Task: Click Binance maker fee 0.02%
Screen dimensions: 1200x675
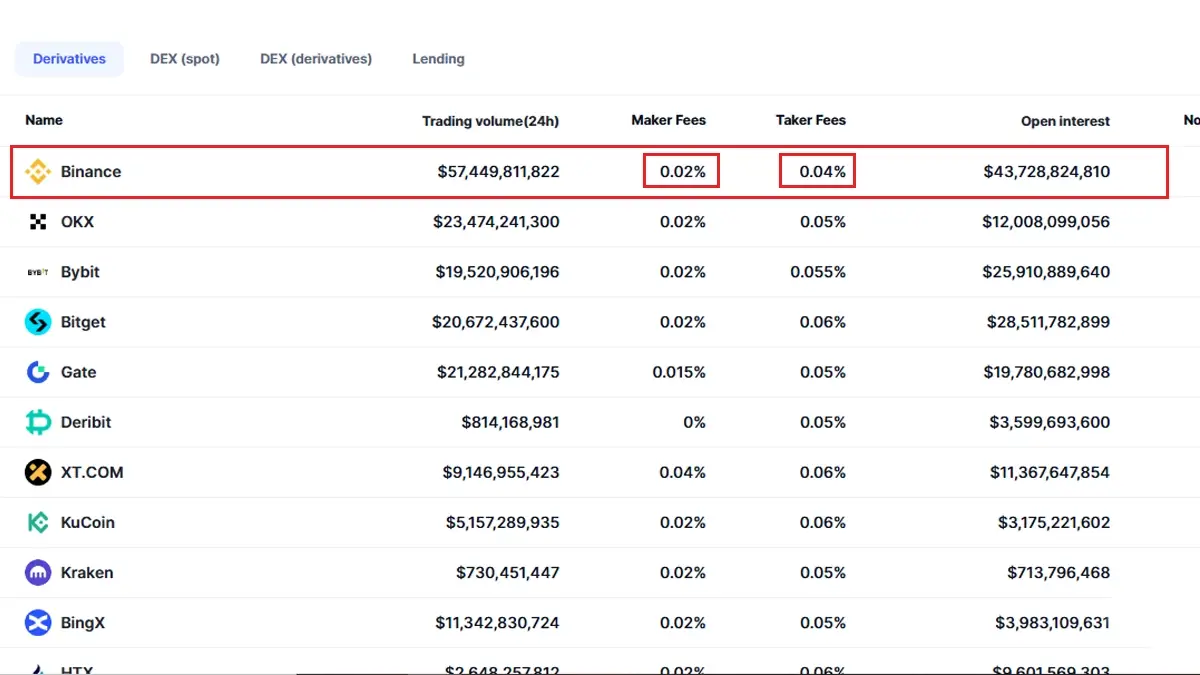Action: [x=683, y=172]
